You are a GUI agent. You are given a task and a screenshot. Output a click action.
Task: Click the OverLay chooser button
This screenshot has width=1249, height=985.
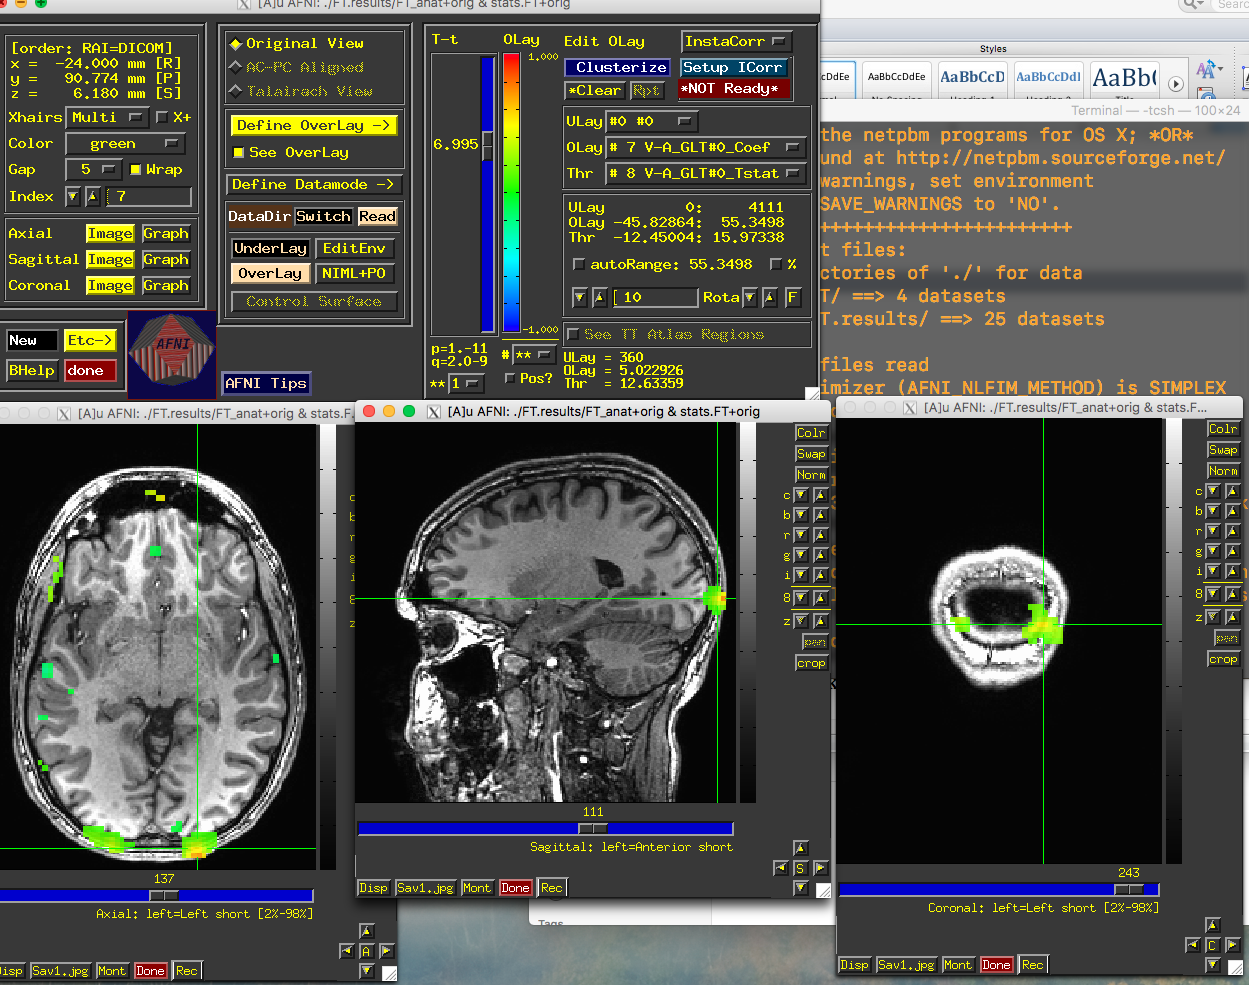tap(270, 273)
